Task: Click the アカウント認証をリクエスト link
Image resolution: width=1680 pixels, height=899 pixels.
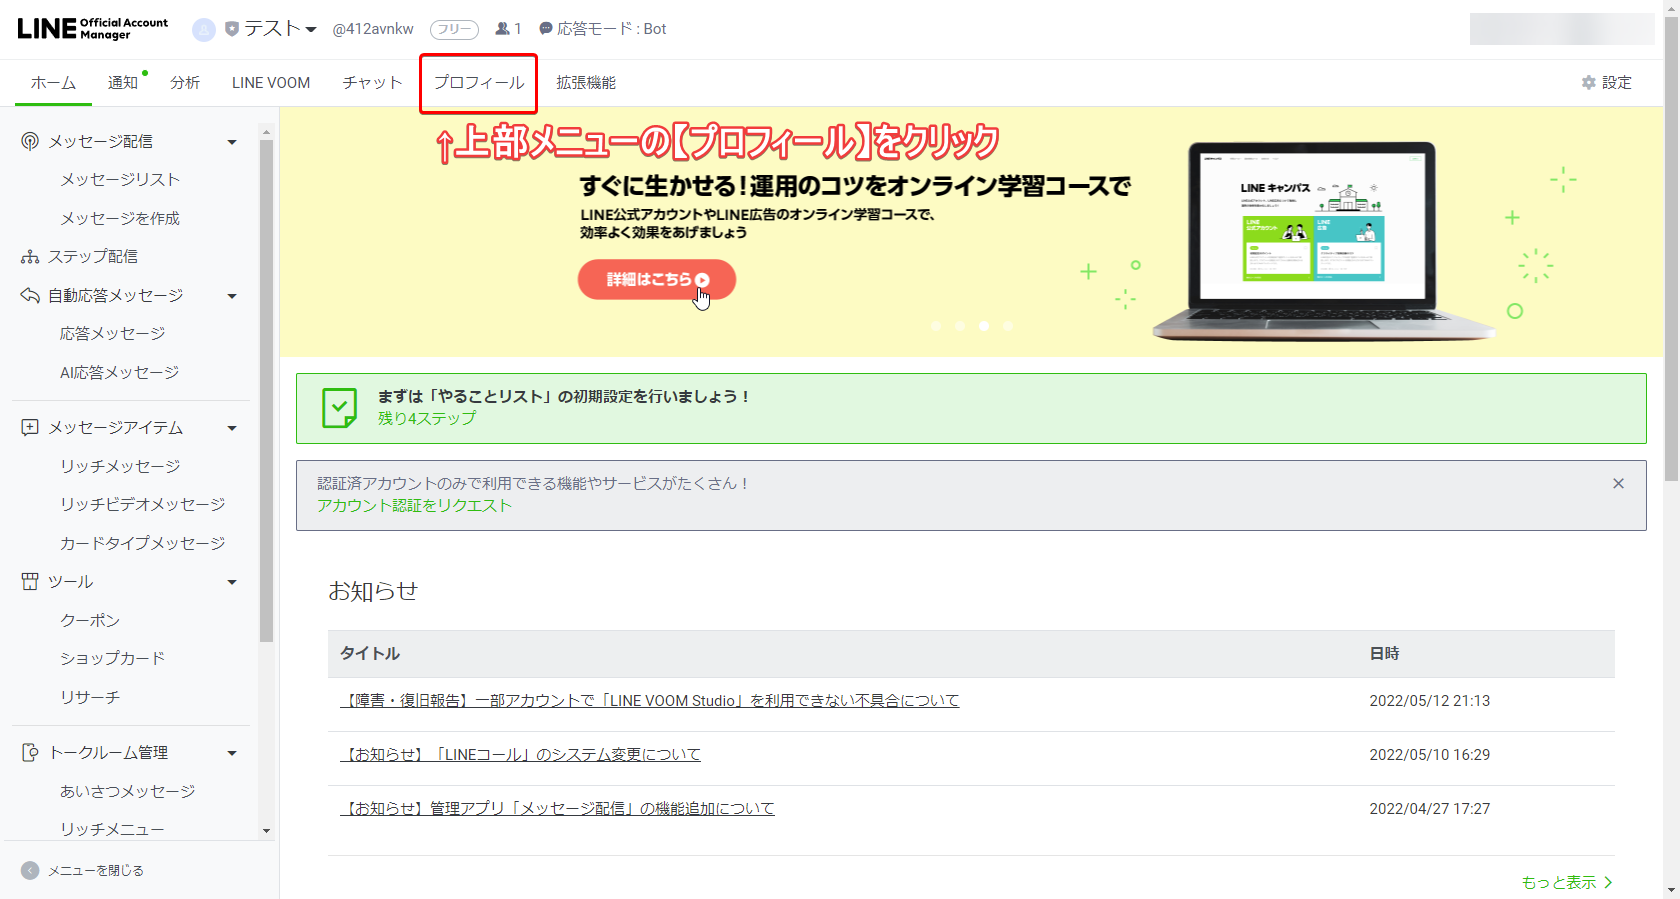Action: tap(414, 506)
